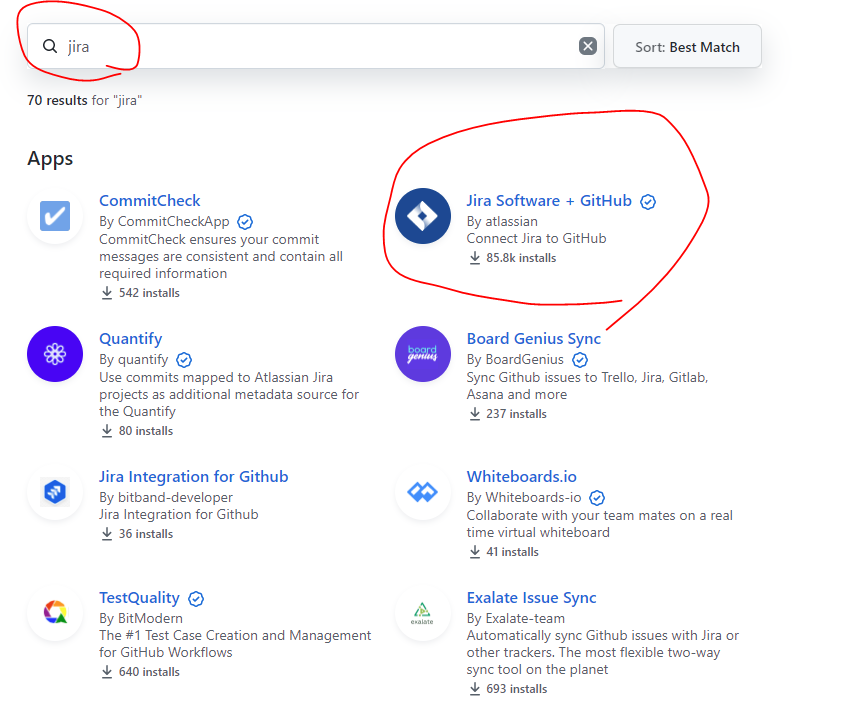Click the Whiteboards.io logo
The image size is (861, 712).
(422, 492)
